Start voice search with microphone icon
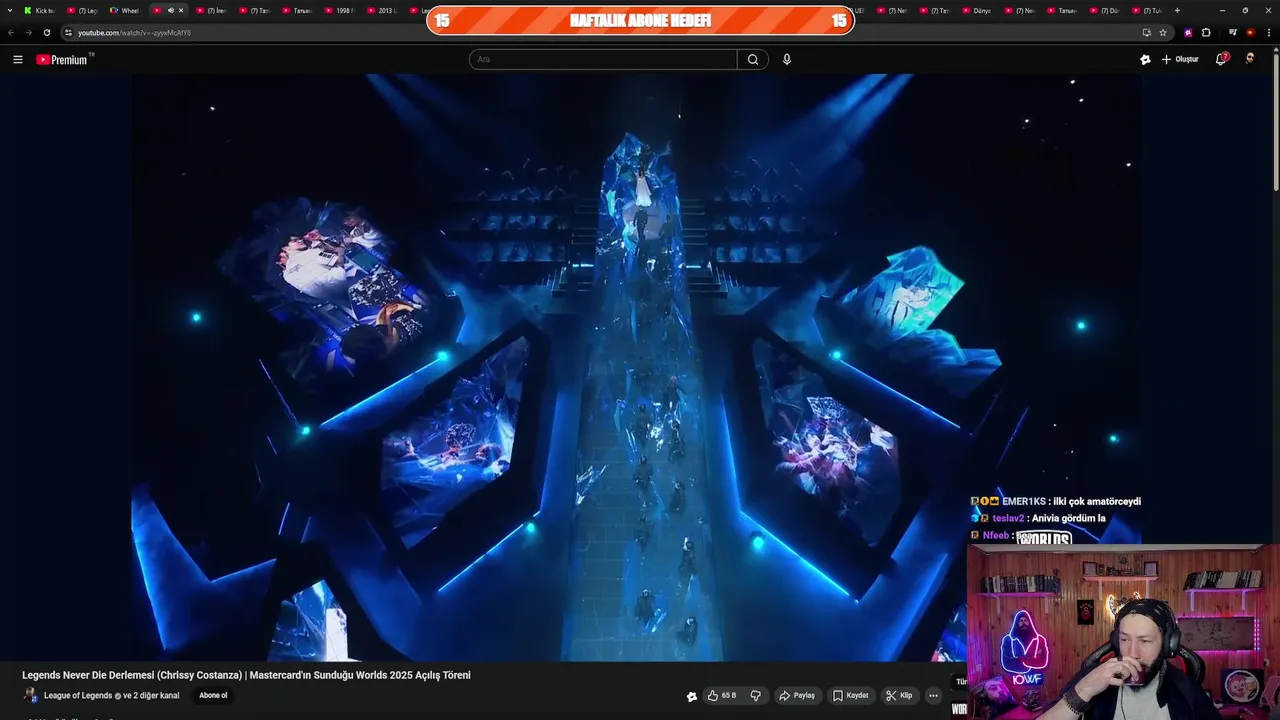1280x720 pixels. tap(787, 59)
